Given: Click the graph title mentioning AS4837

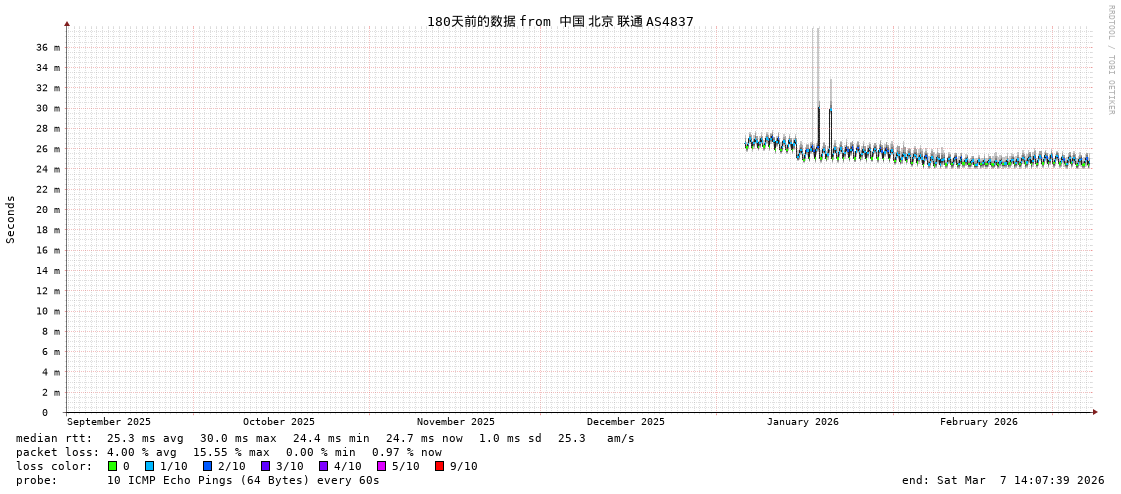Looking at the screenshot, I should [x=560, y=21].
